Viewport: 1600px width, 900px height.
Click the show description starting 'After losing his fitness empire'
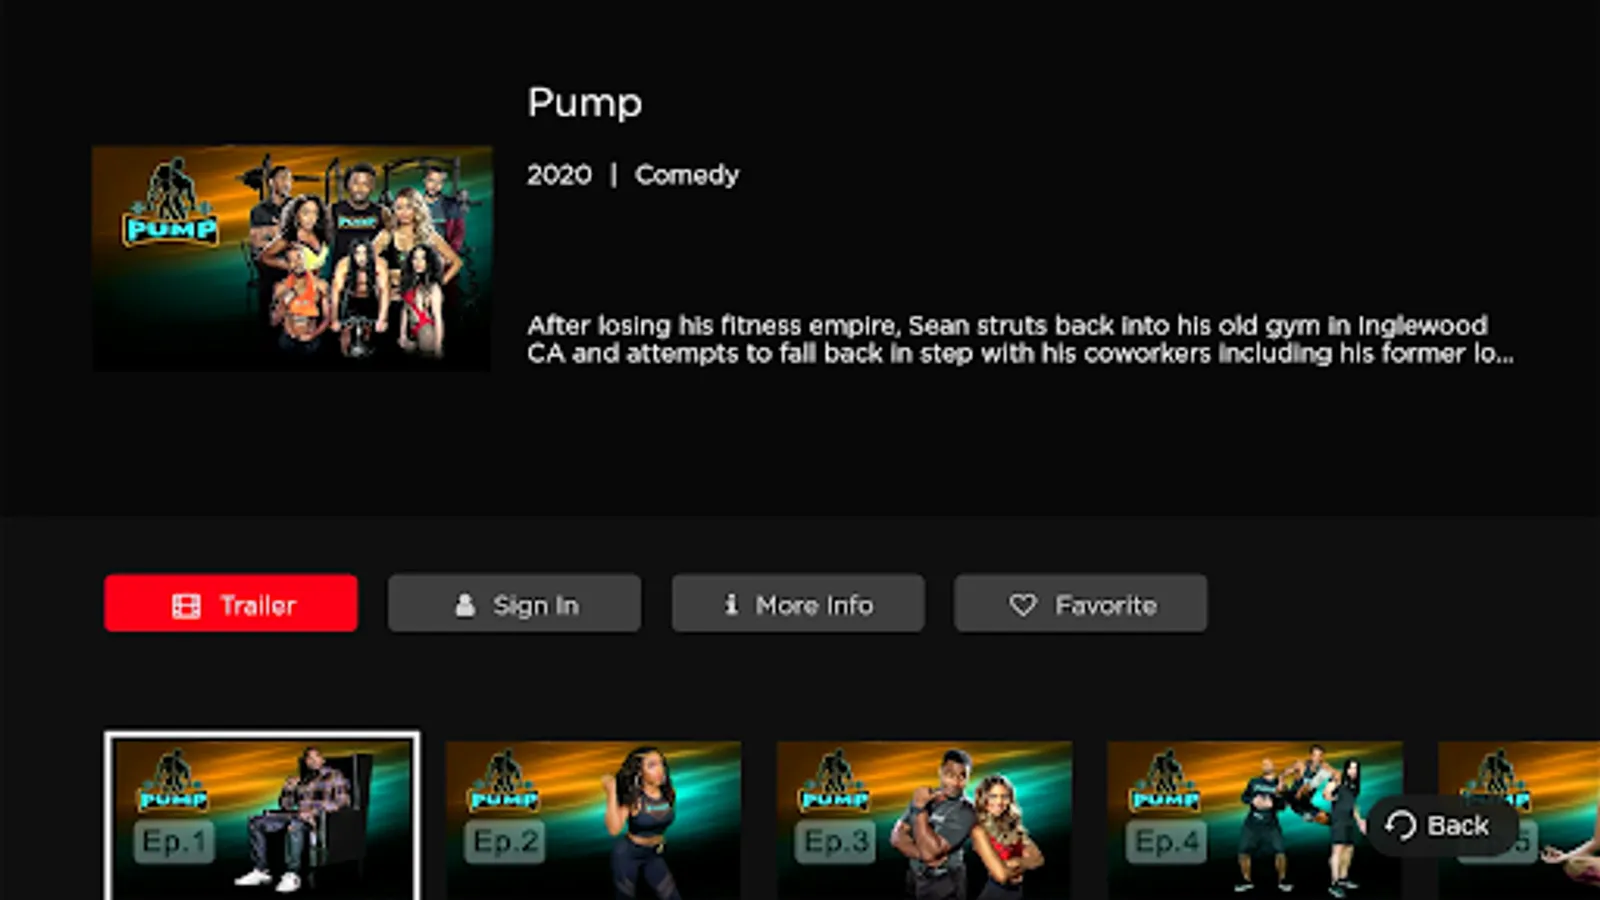coord(1020,340)
